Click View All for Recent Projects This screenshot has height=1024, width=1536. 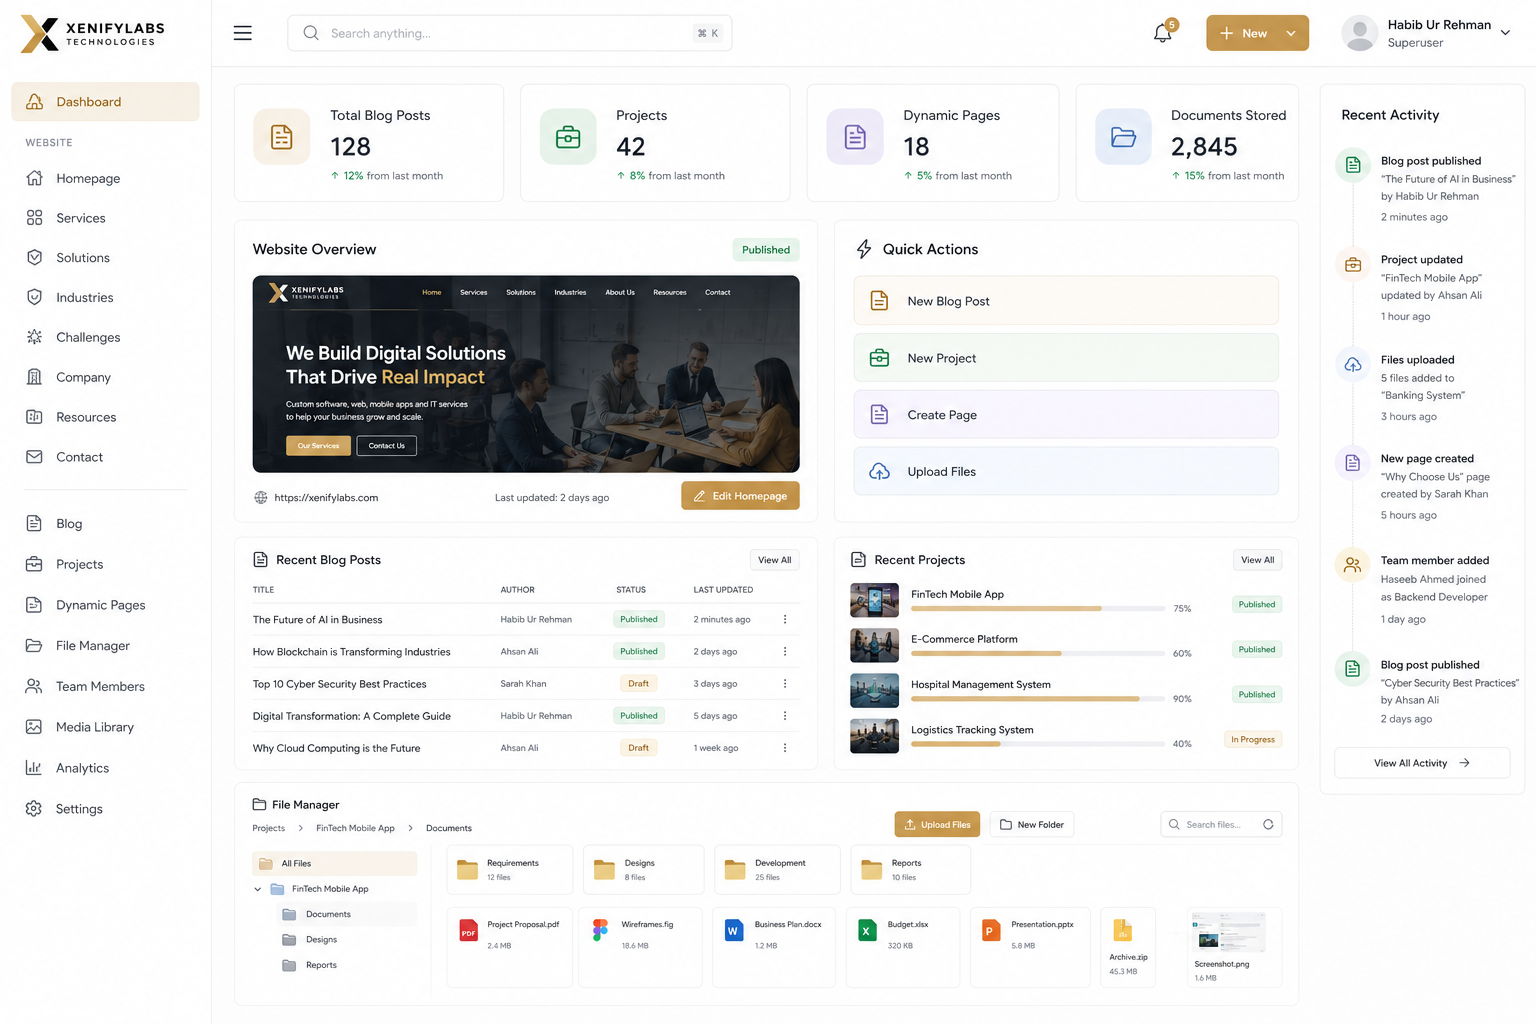[x=1257, y=560]
